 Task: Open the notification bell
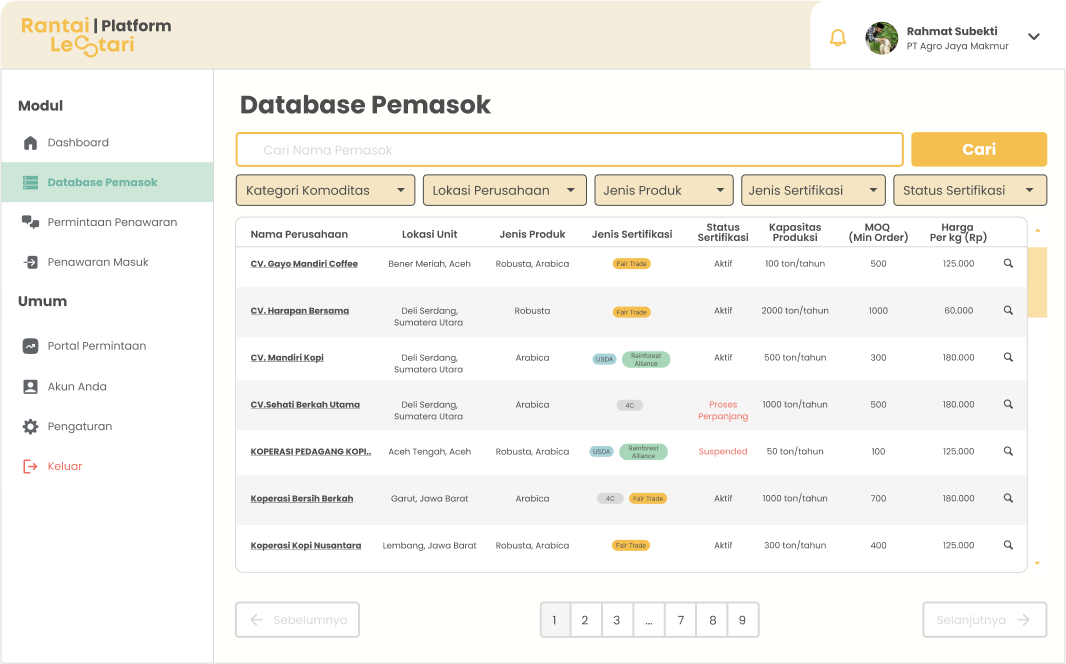[x=839, y=35]
